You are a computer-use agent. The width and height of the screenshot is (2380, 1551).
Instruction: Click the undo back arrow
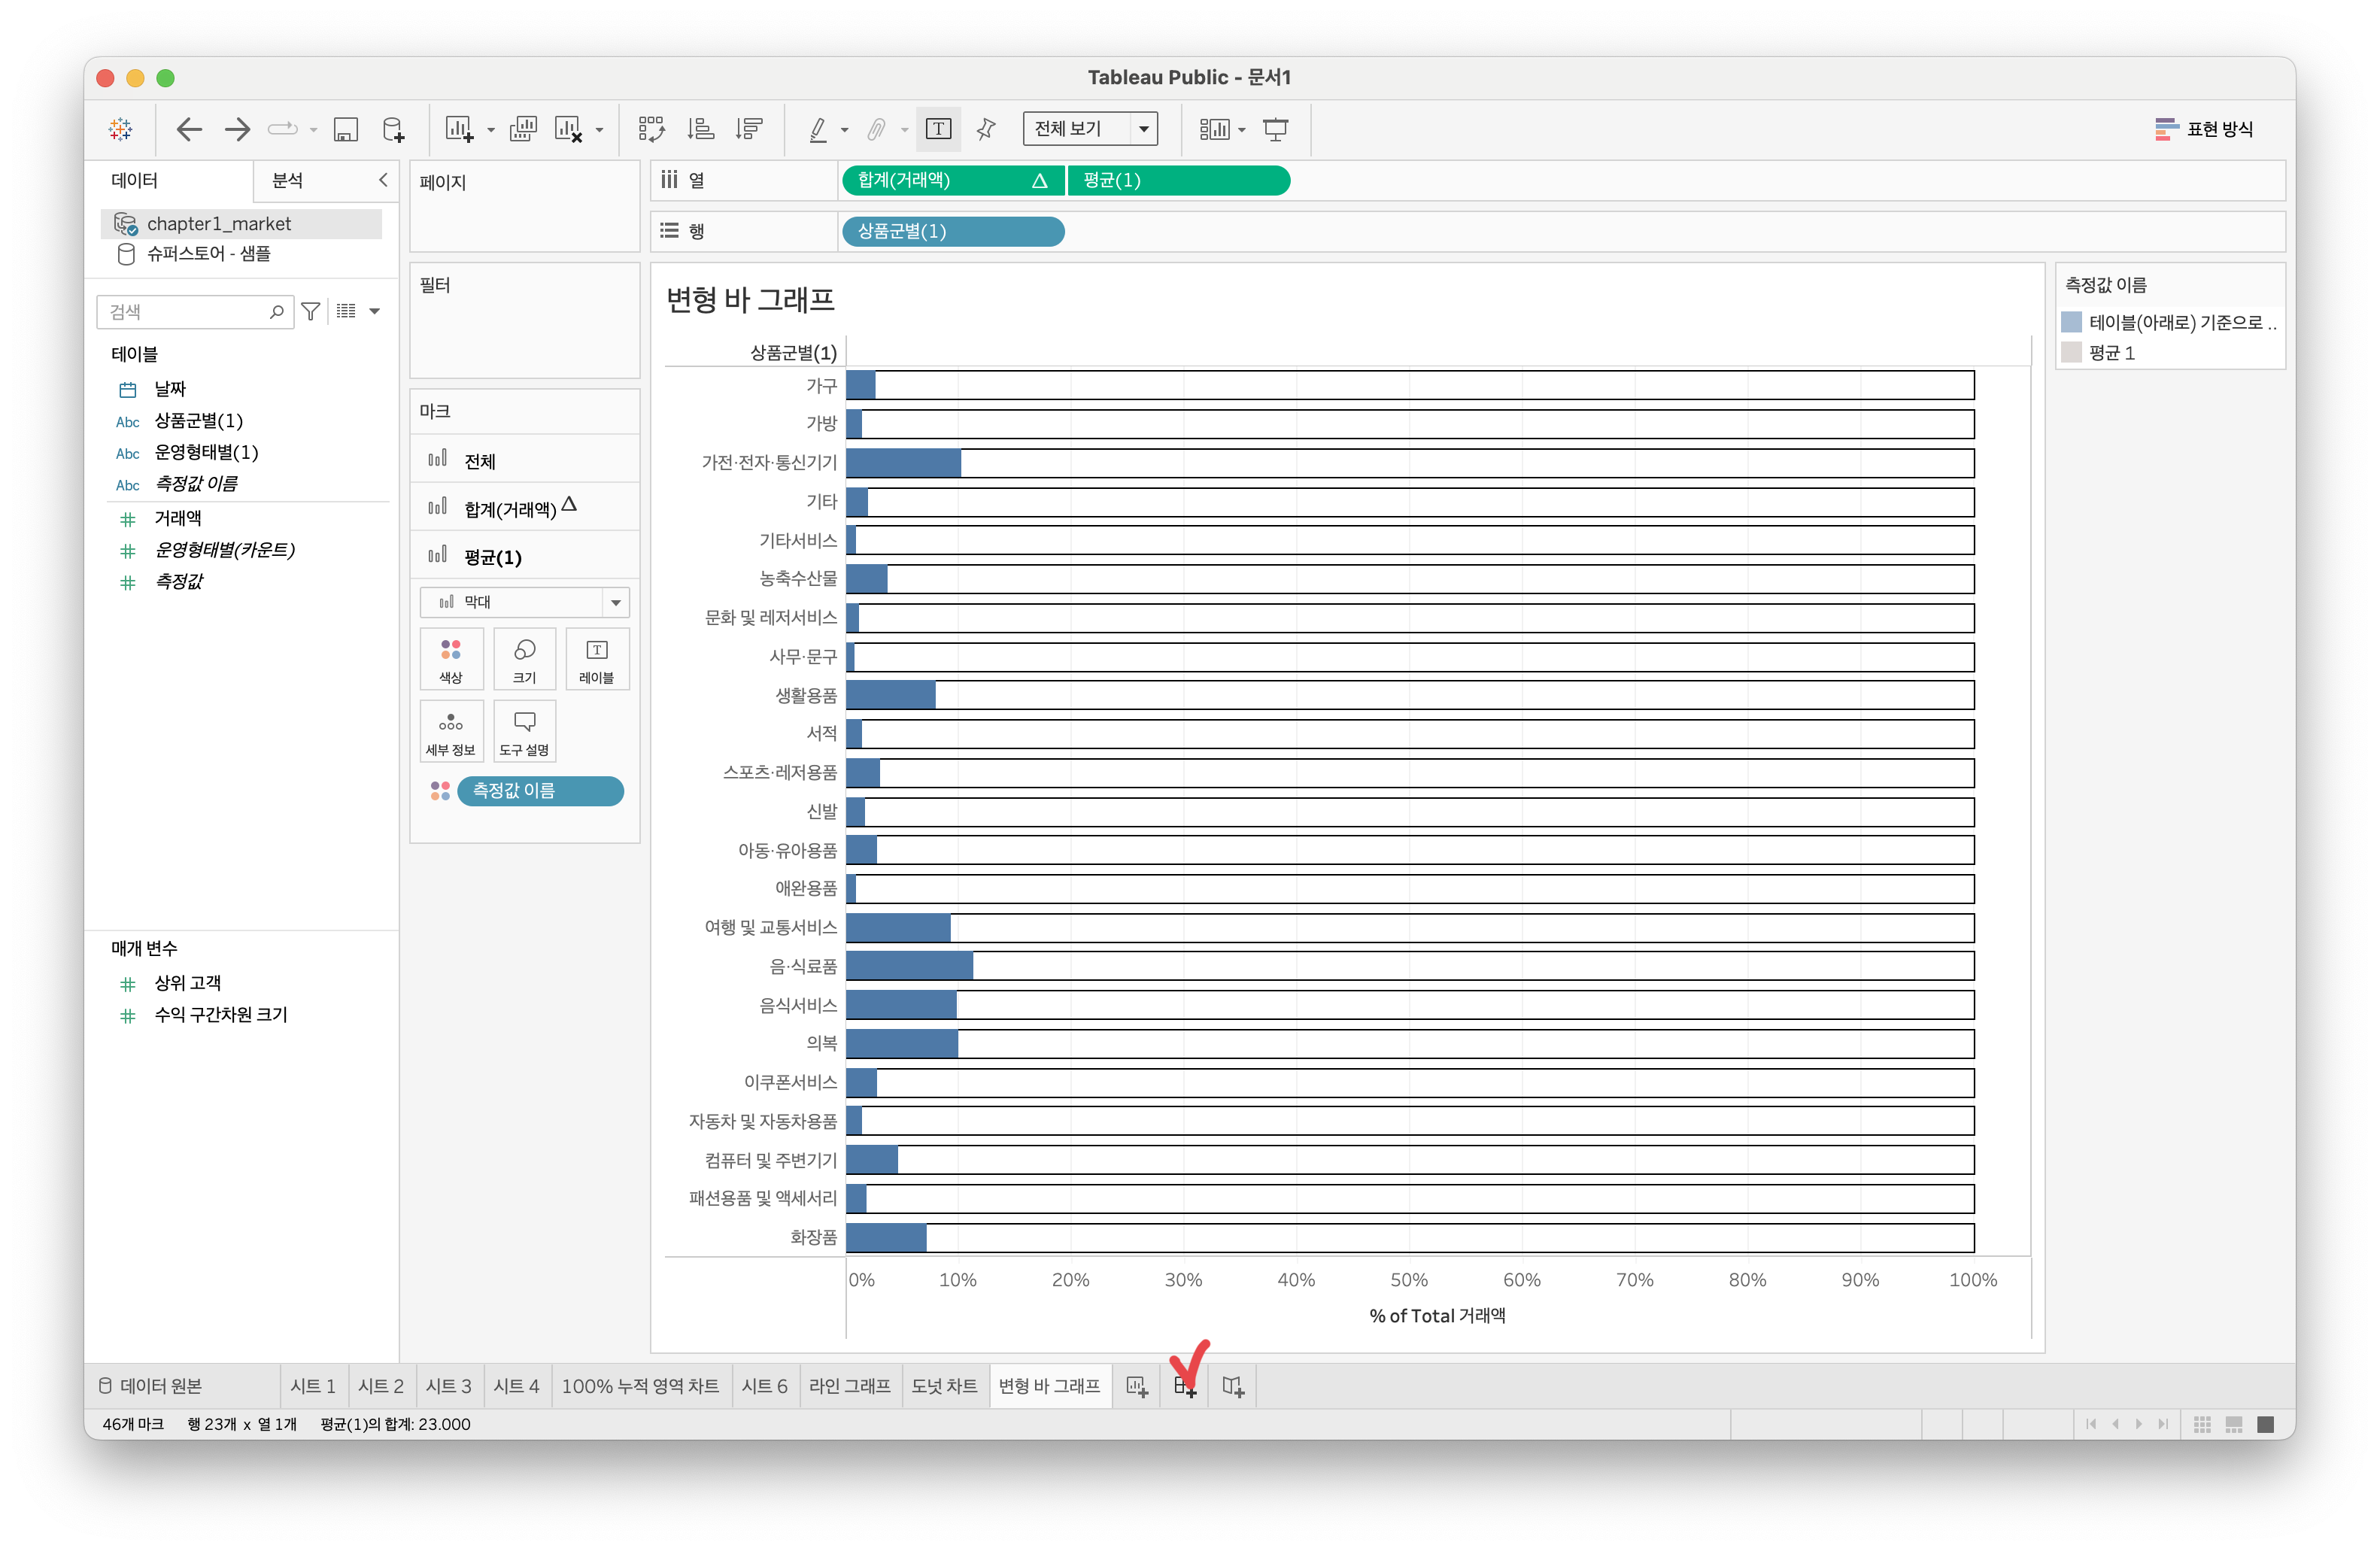click(188, 129)
